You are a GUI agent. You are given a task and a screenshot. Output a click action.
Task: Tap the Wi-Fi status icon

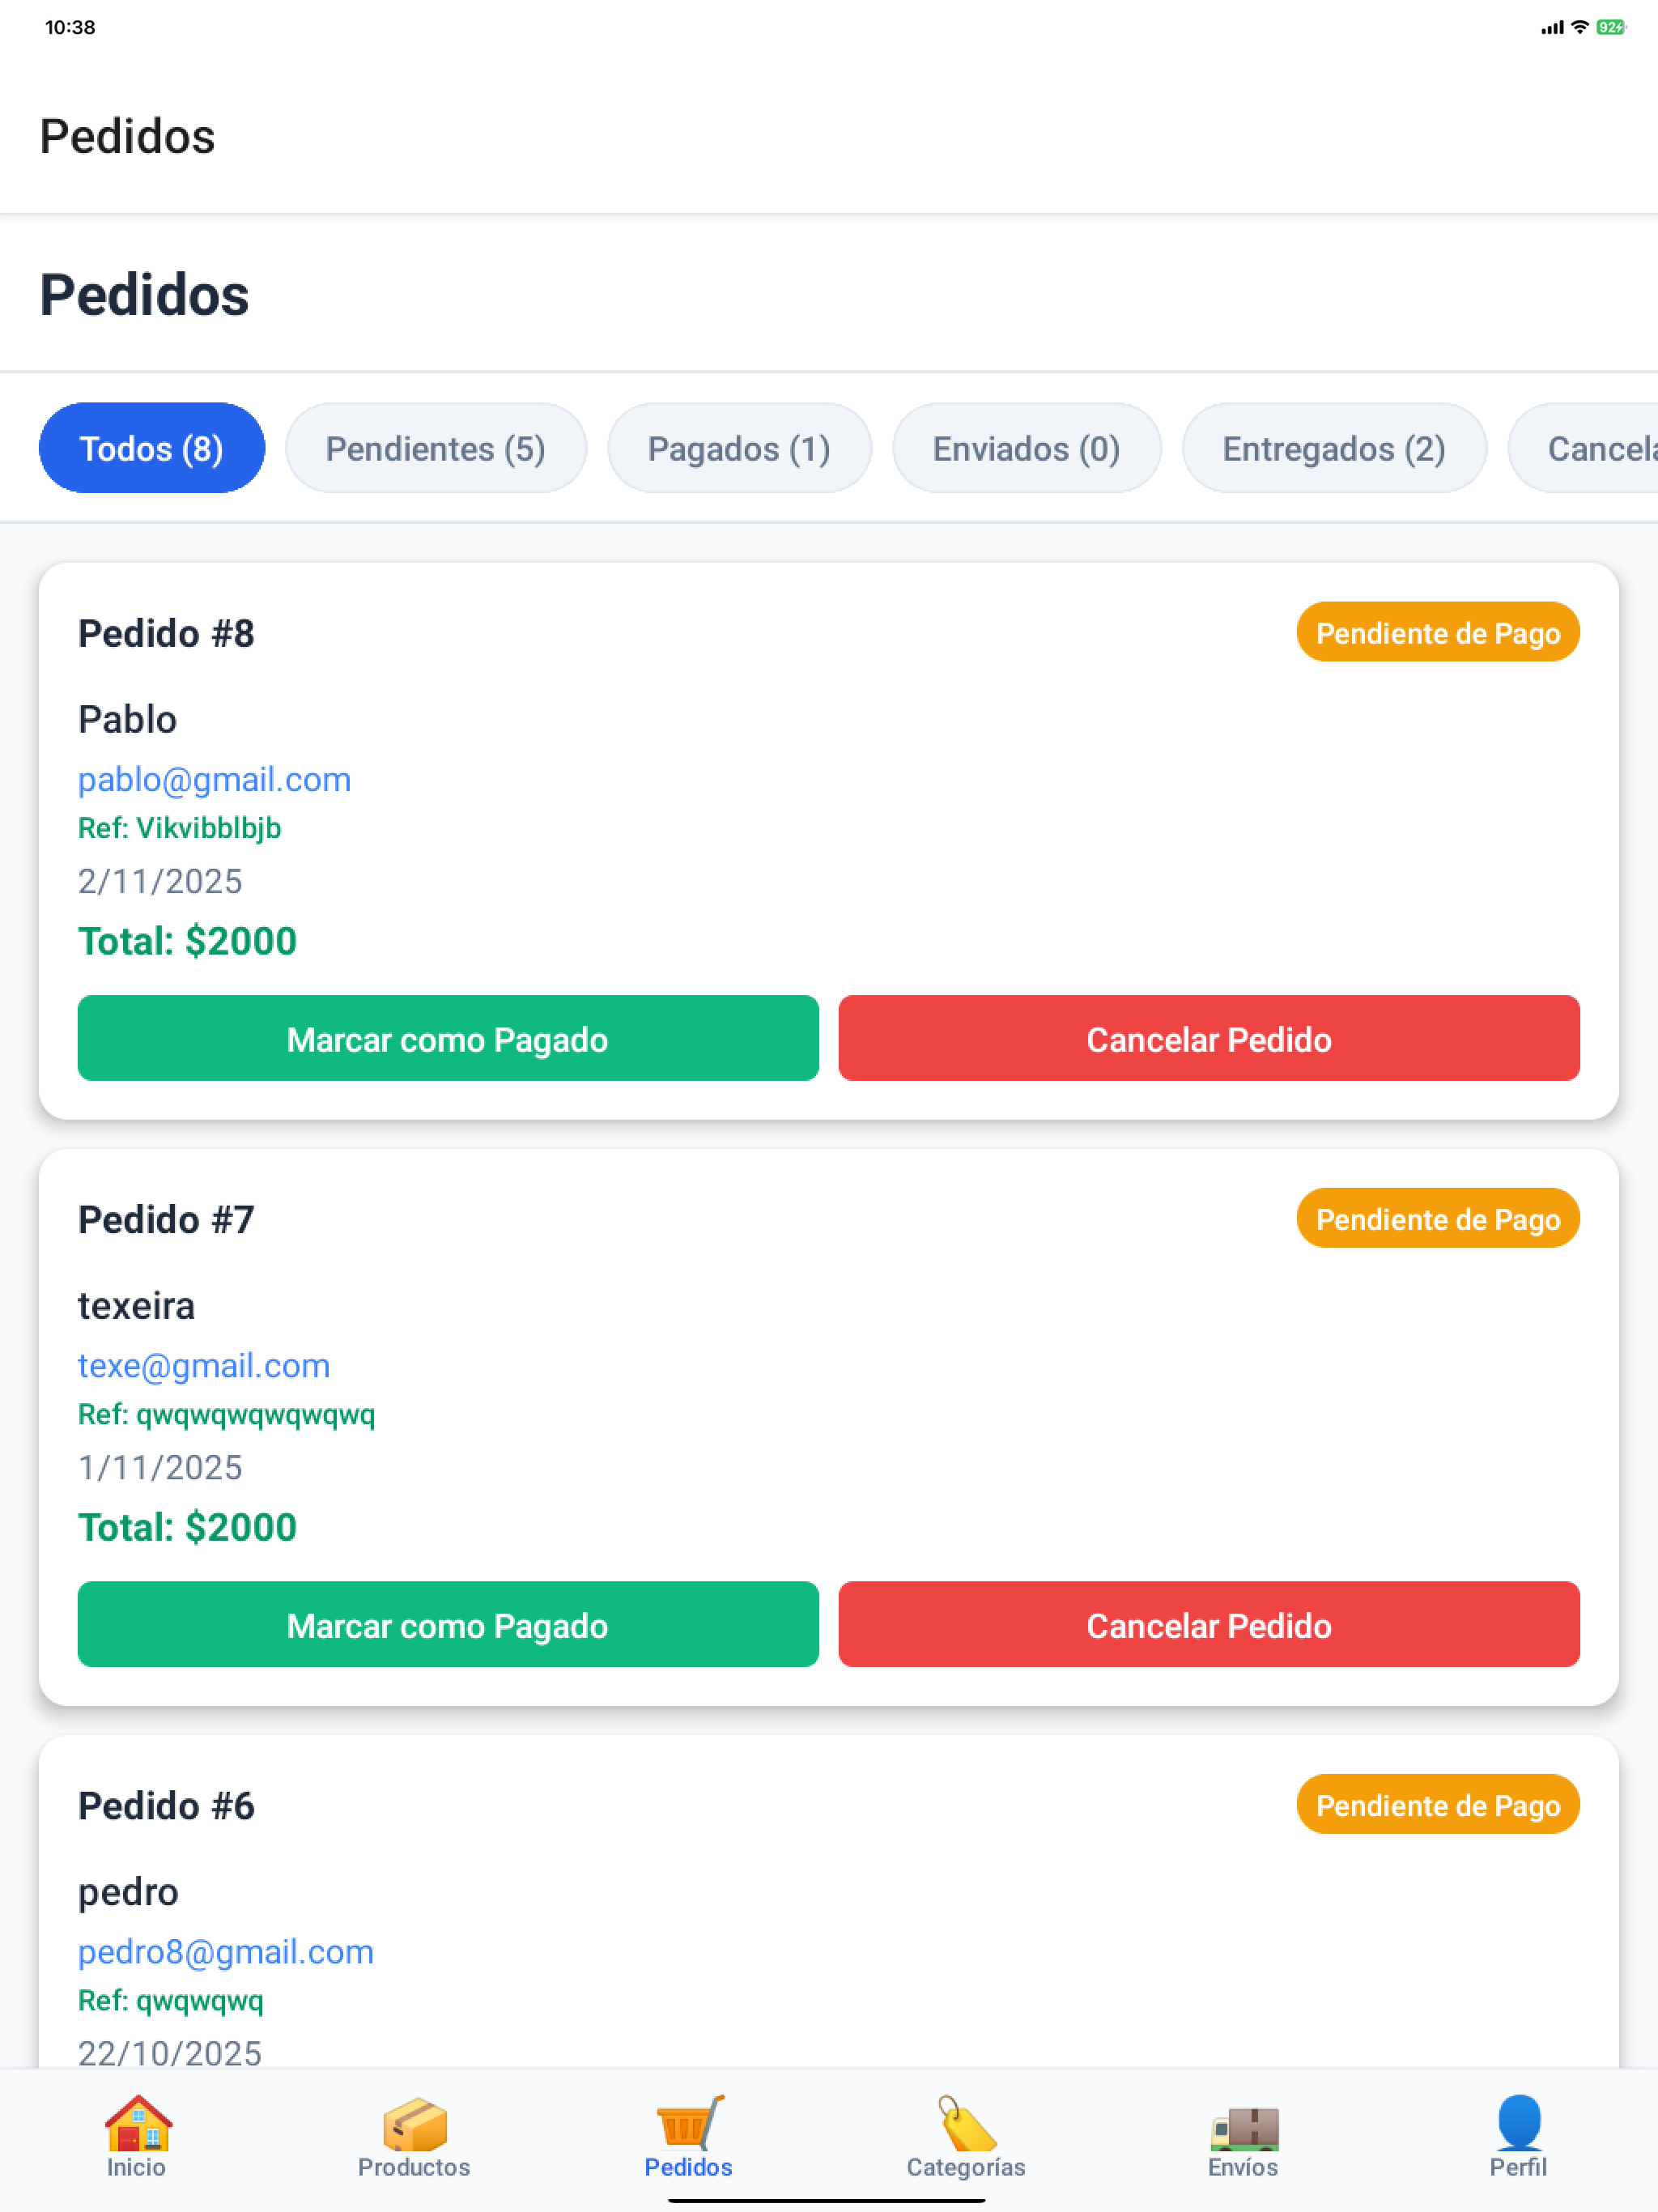tap(1580, 27)
